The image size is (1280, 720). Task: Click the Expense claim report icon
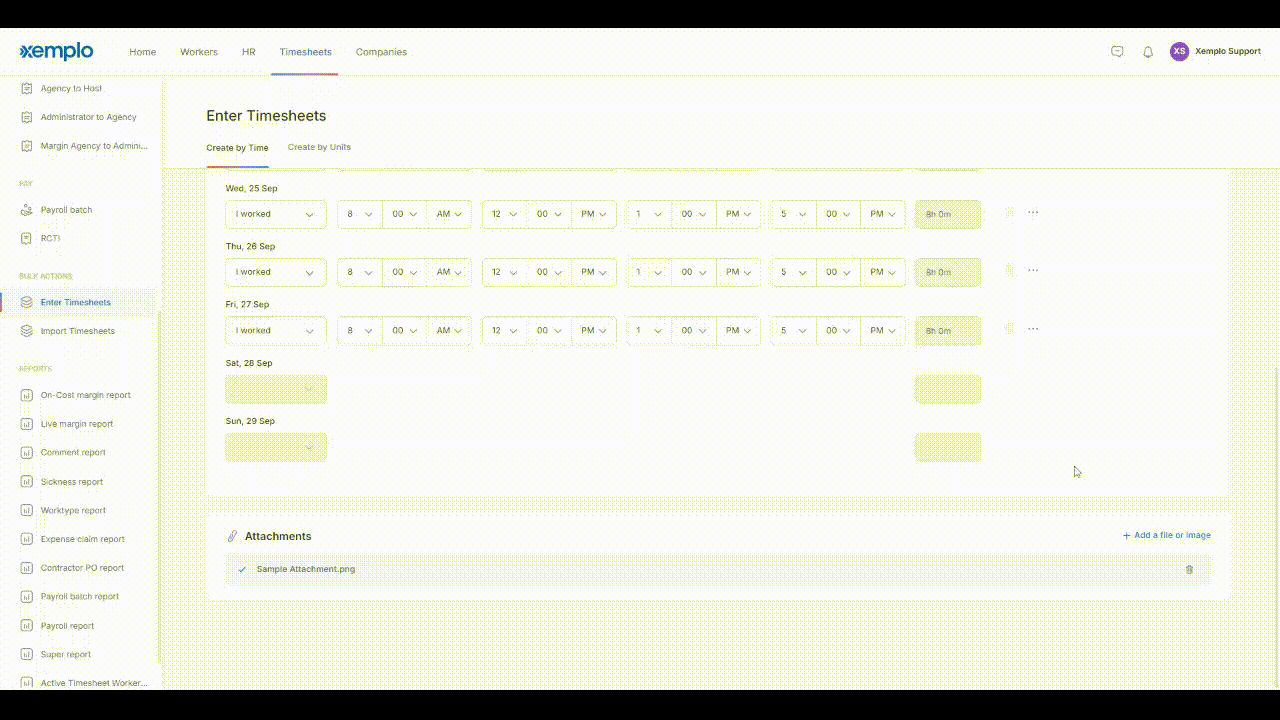click(27, 539)
